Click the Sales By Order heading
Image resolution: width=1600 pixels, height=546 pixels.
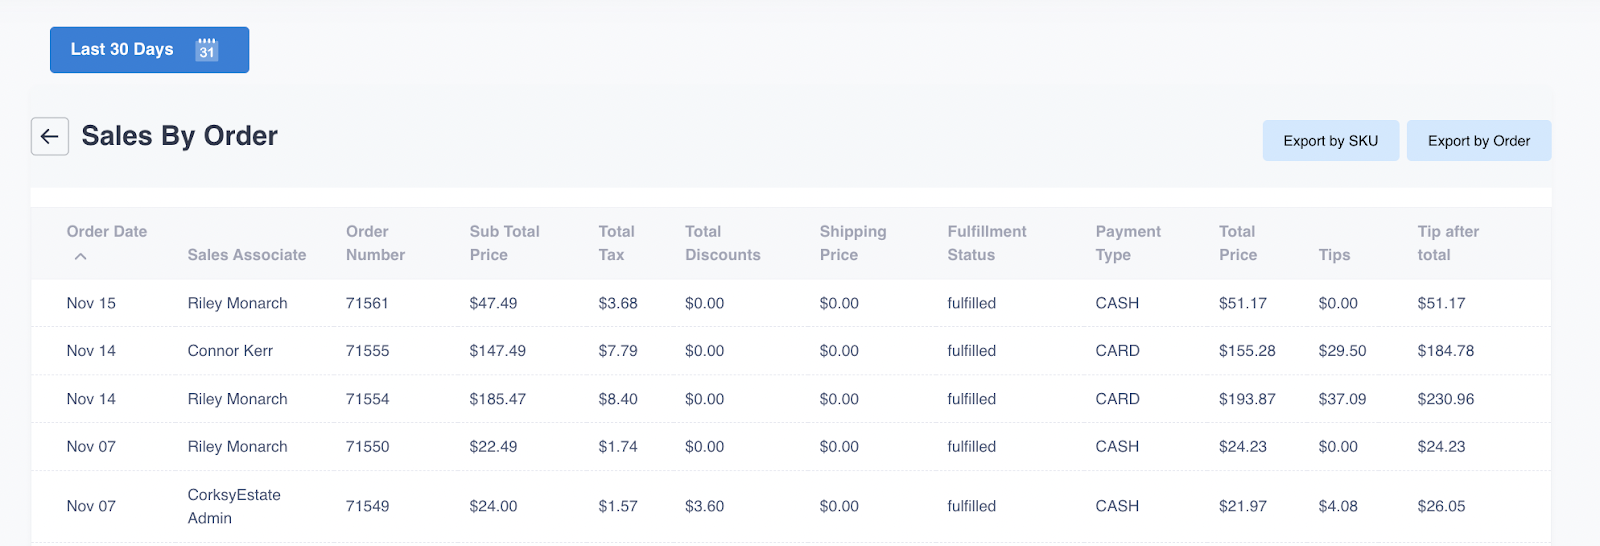pos(179,136)
